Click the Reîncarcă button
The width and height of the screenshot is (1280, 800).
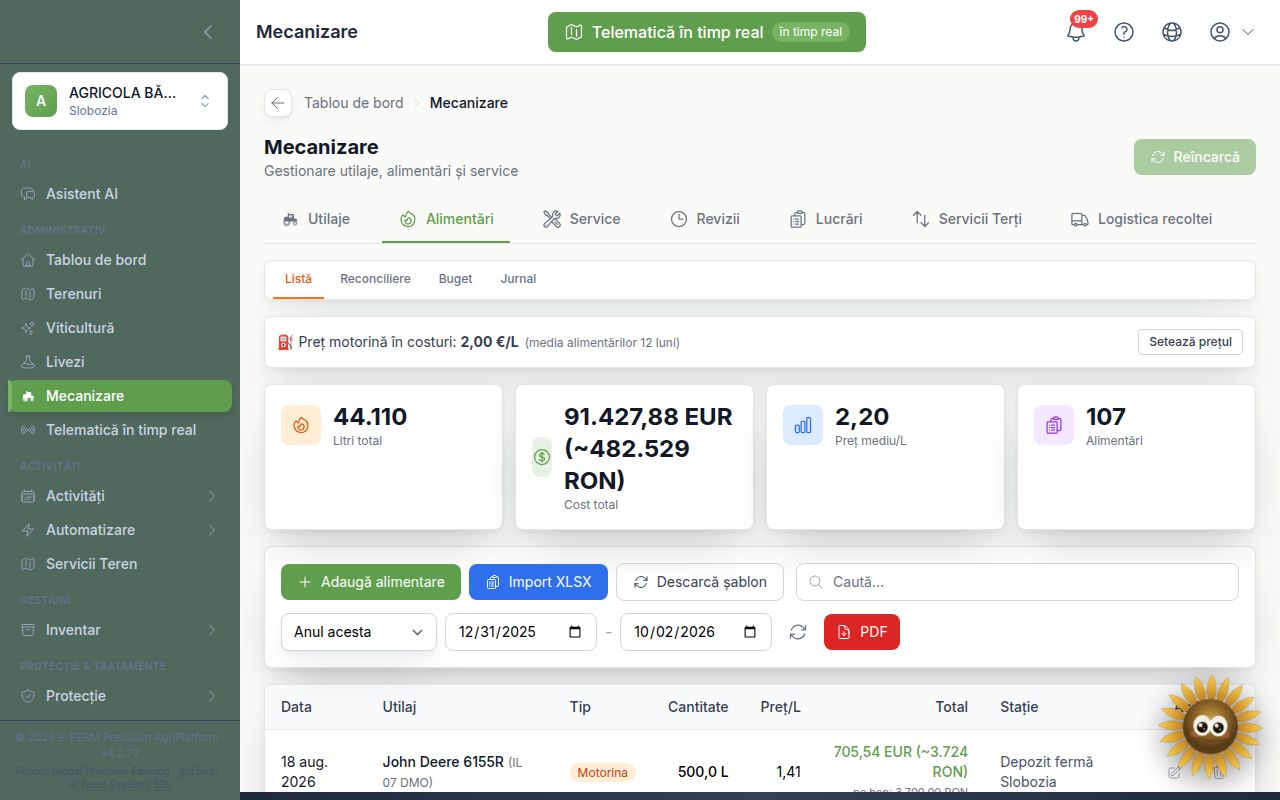point(1195,157)
